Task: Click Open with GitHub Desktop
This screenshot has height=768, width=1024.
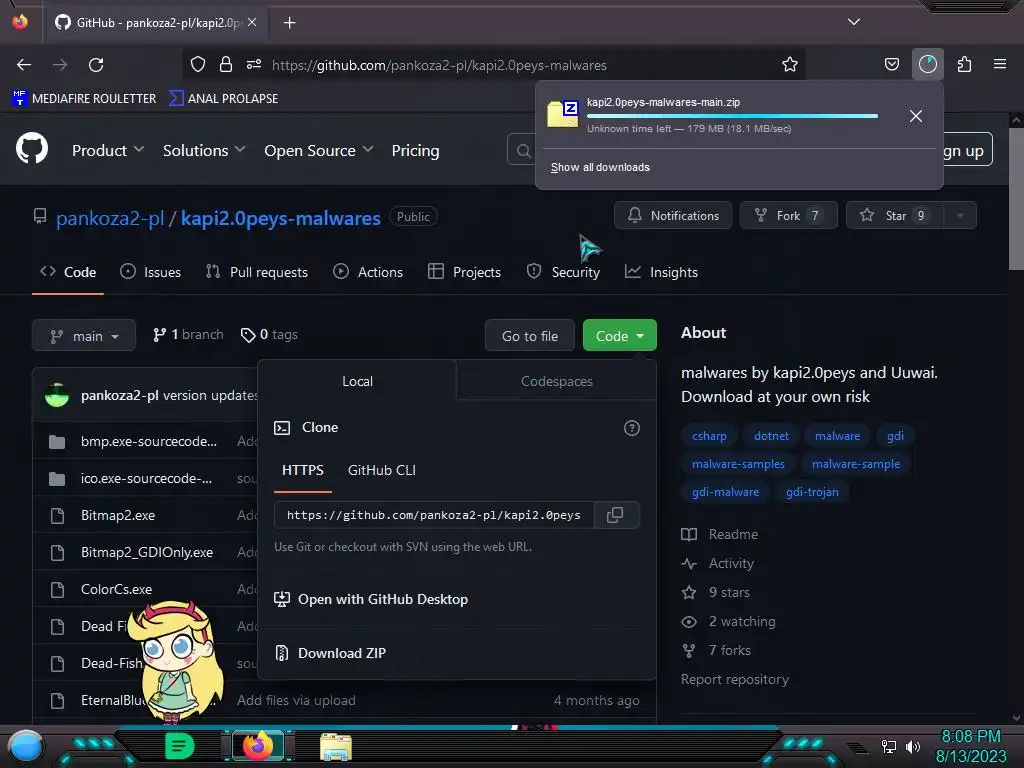Action: click(x=371, y=600)
